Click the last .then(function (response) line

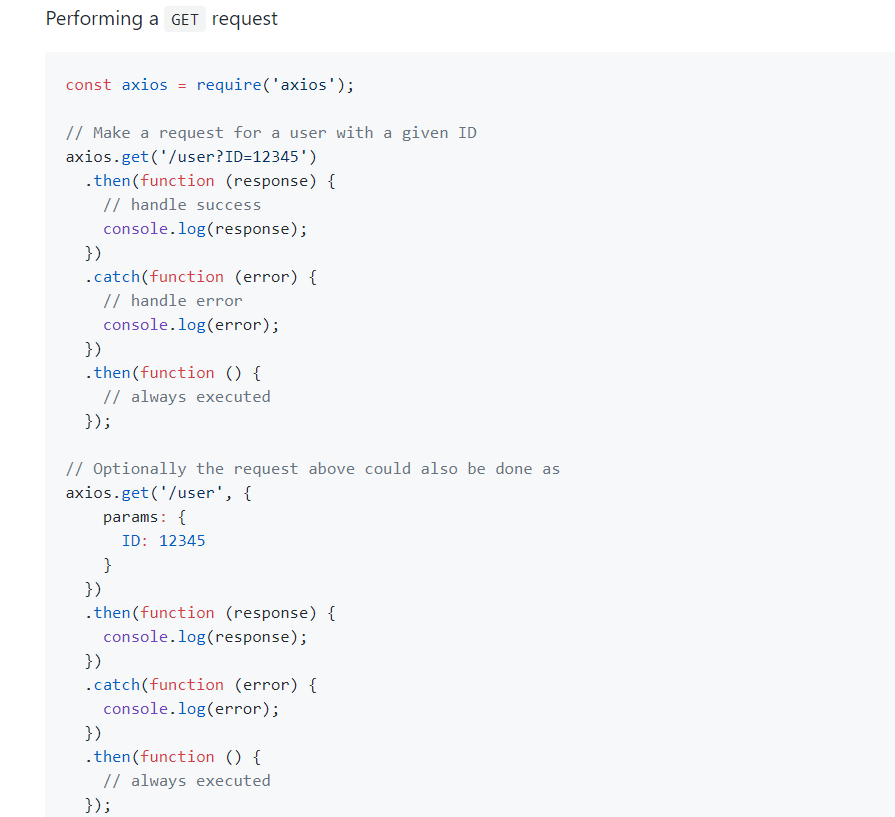click(x=210, y=613)
